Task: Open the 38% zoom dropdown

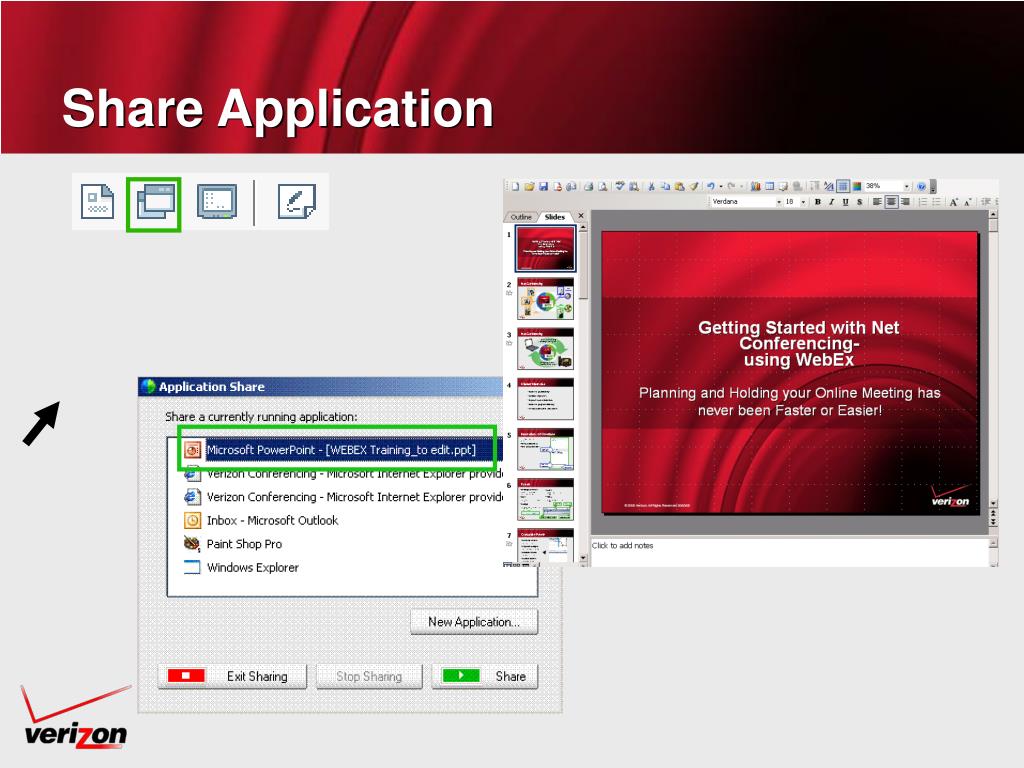Action: pyautogui.click(x=907, y=186)
